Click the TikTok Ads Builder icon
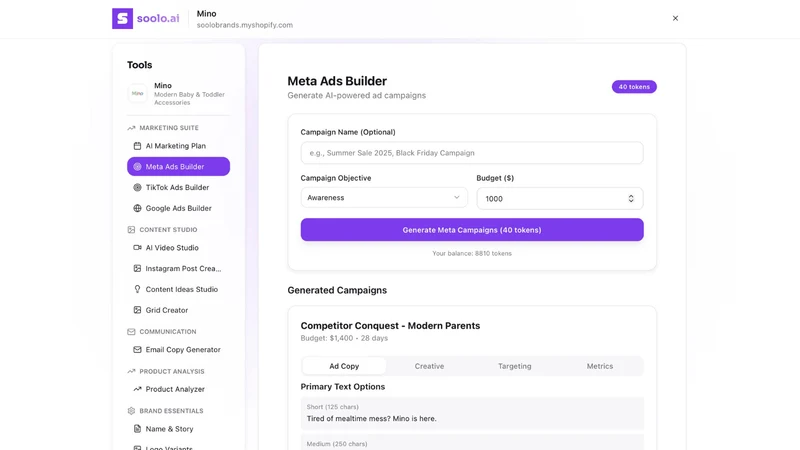This screenshot has height=450, width=800. [137, 188]
